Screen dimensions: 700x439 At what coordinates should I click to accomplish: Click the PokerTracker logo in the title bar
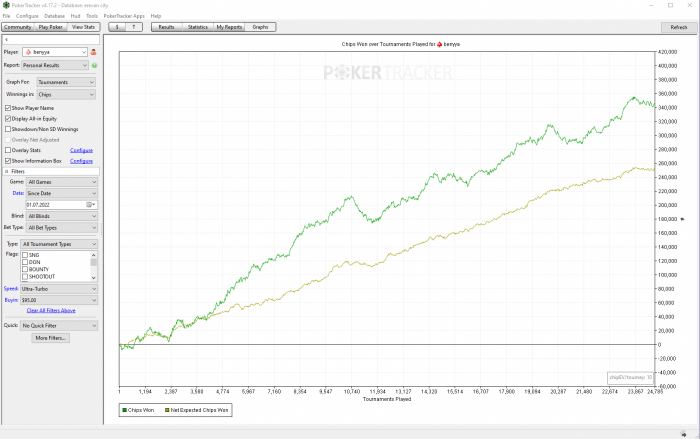6,5
